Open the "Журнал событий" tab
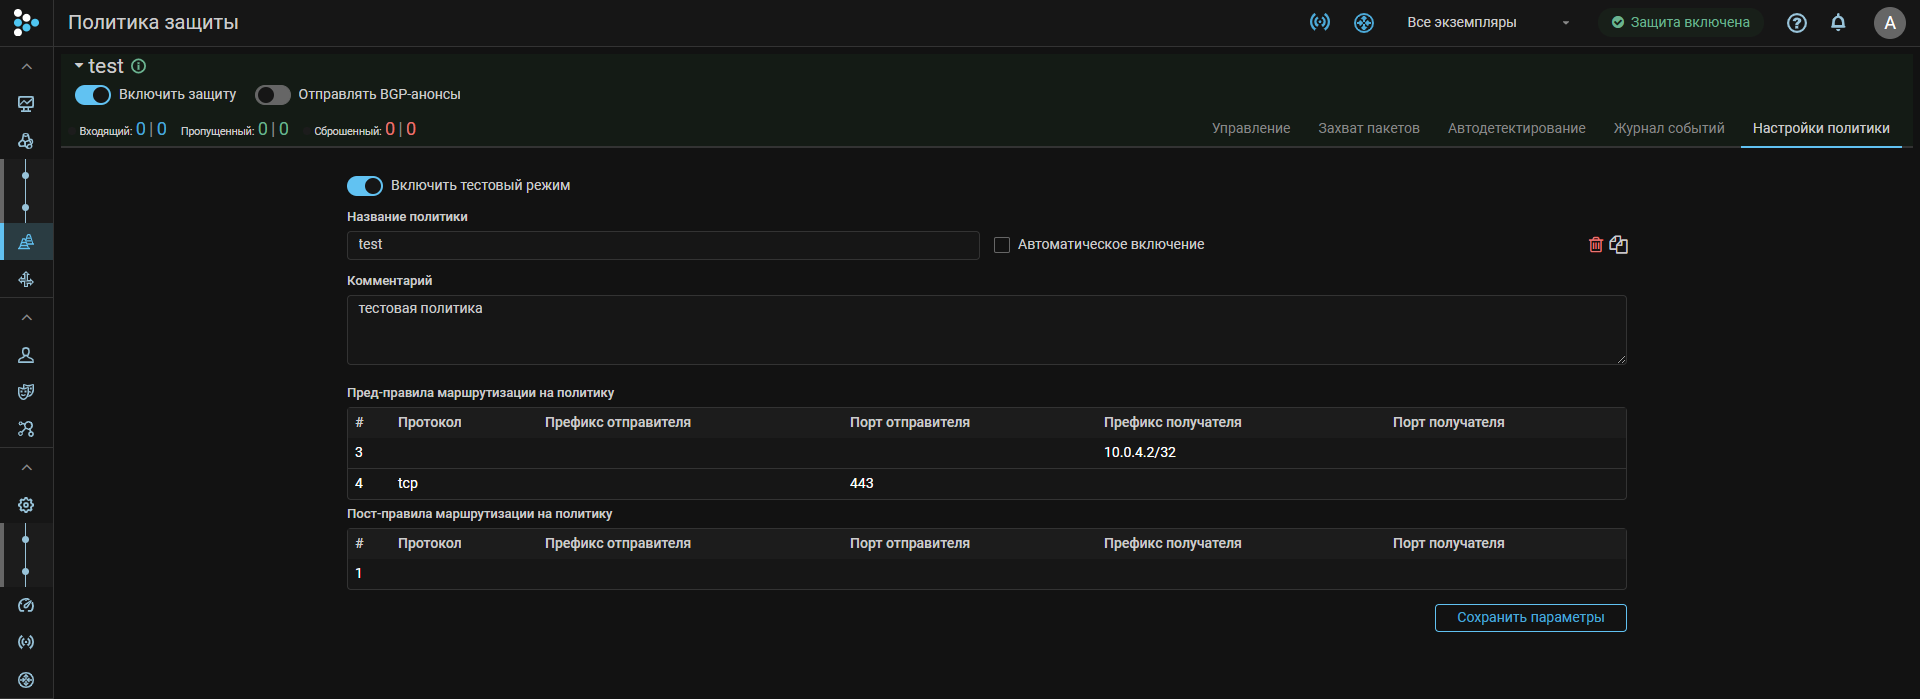Viewport: 1920px width, 699px height. [1668, 128]
